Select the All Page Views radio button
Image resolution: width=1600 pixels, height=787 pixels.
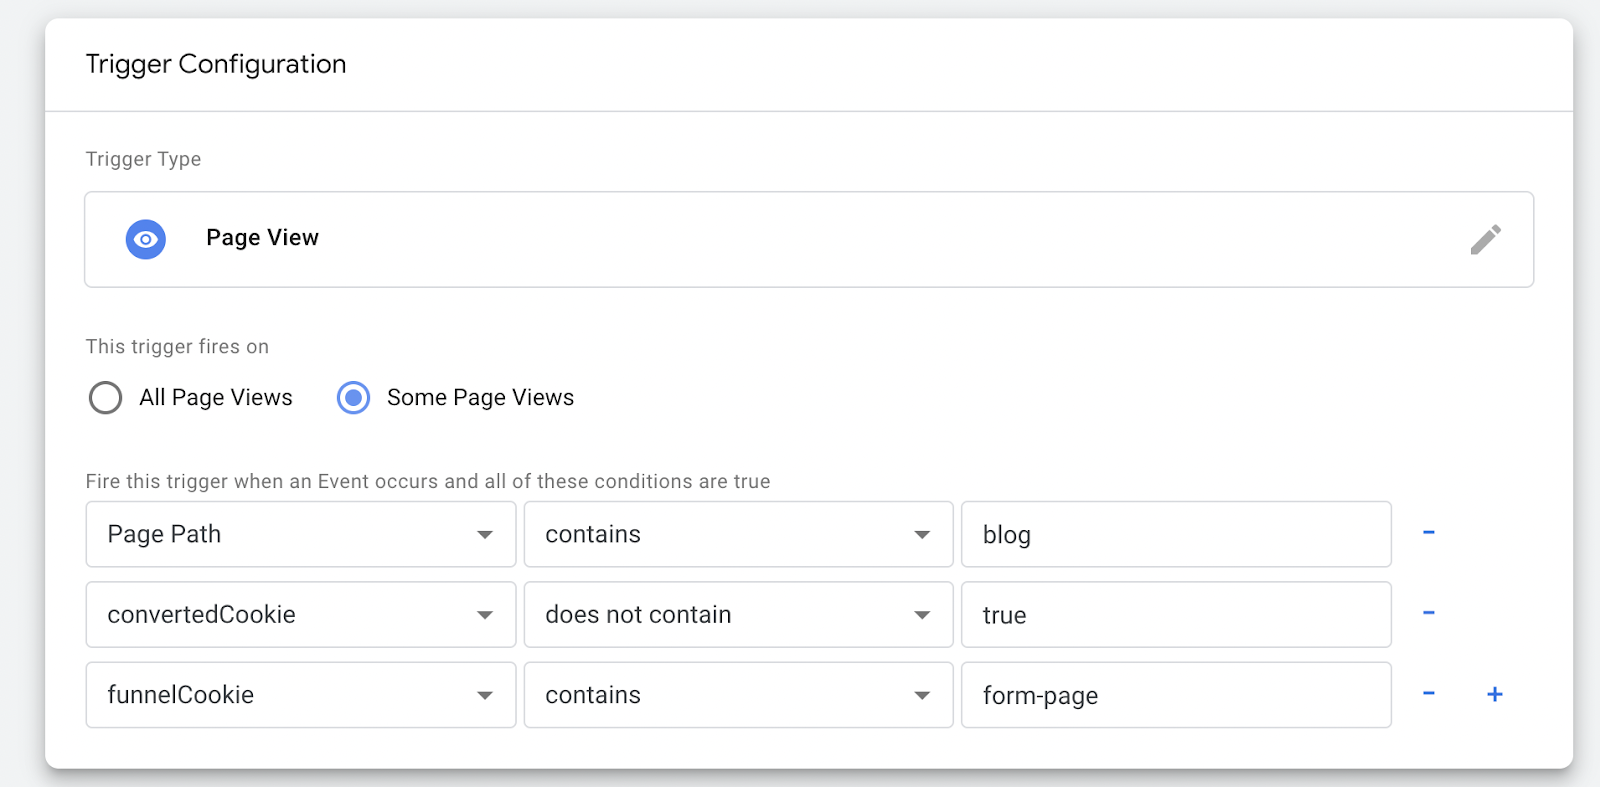click(106, 398)
